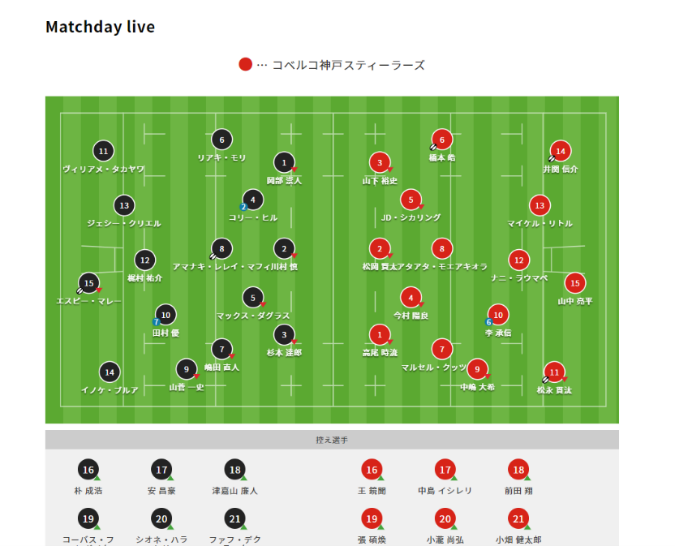675x546 pixels.
Task: Click red number 14 player icon
Action: tap(560, 151)
